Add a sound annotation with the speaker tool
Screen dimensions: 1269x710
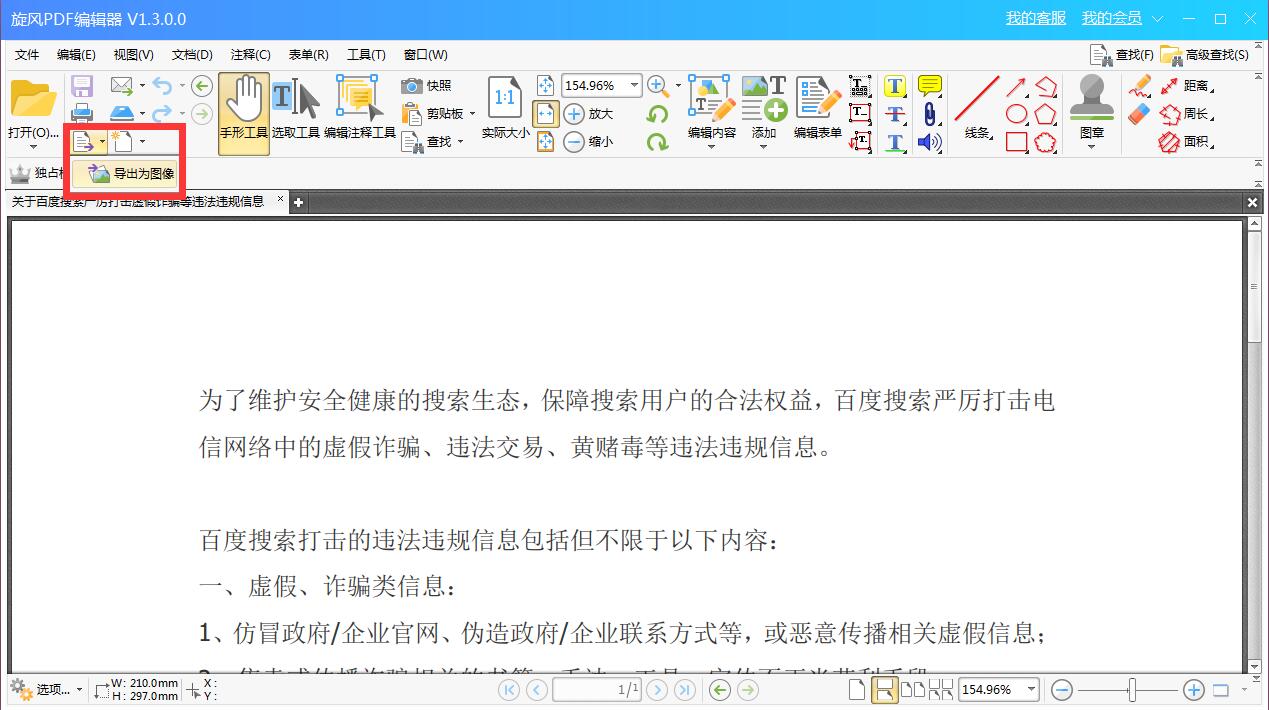(929, 142)
